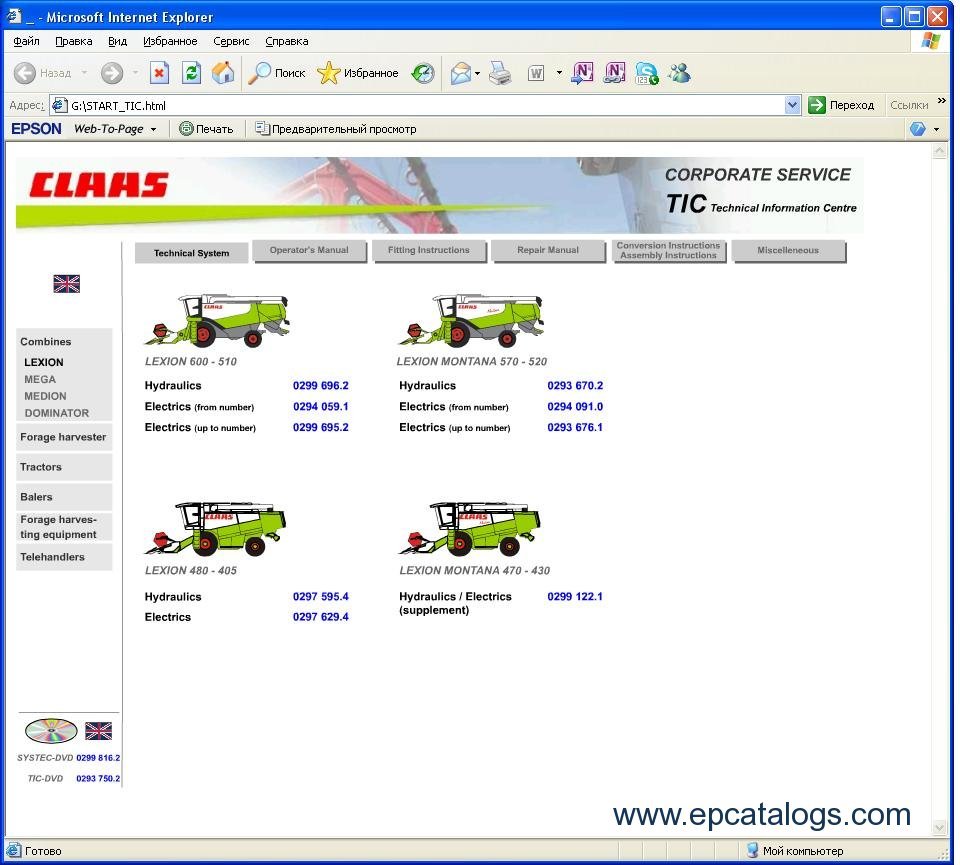
Task: Open the Mail dropdown arrow
Action: (x=477, y=73)
